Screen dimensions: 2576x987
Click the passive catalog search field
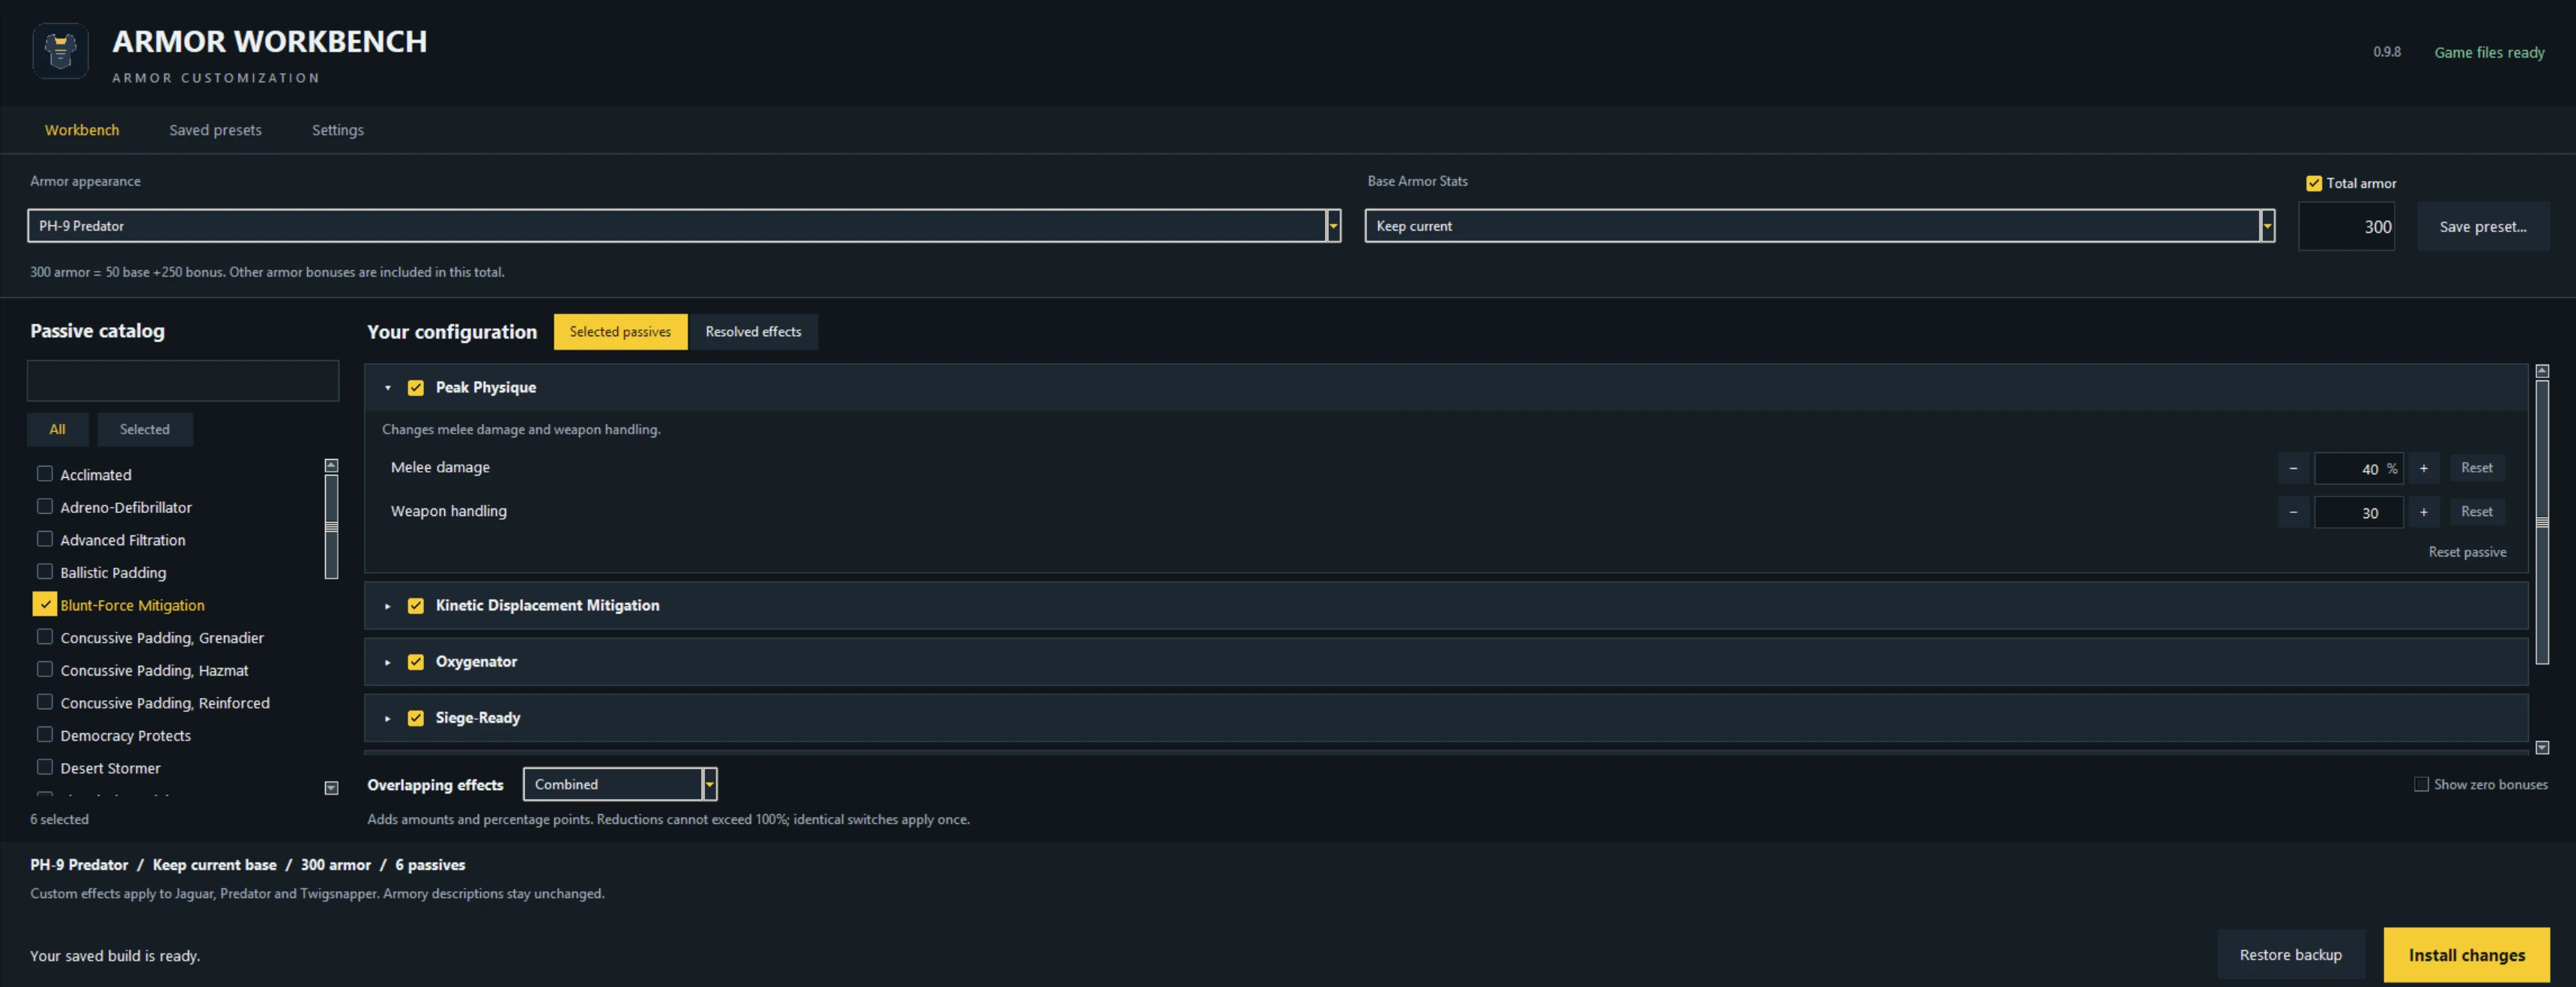coord(183,381)
